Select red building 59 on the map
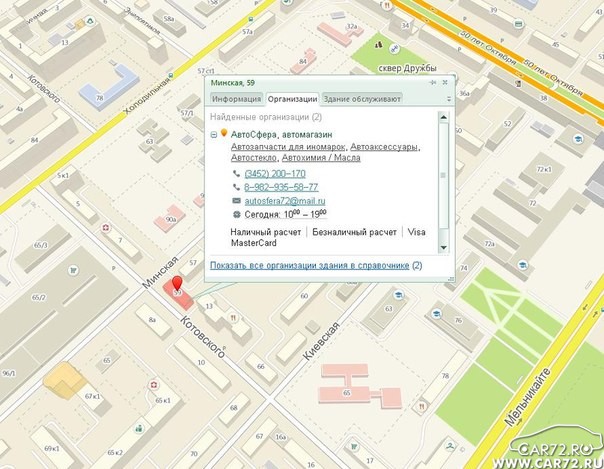 click(x=178, y=295)
